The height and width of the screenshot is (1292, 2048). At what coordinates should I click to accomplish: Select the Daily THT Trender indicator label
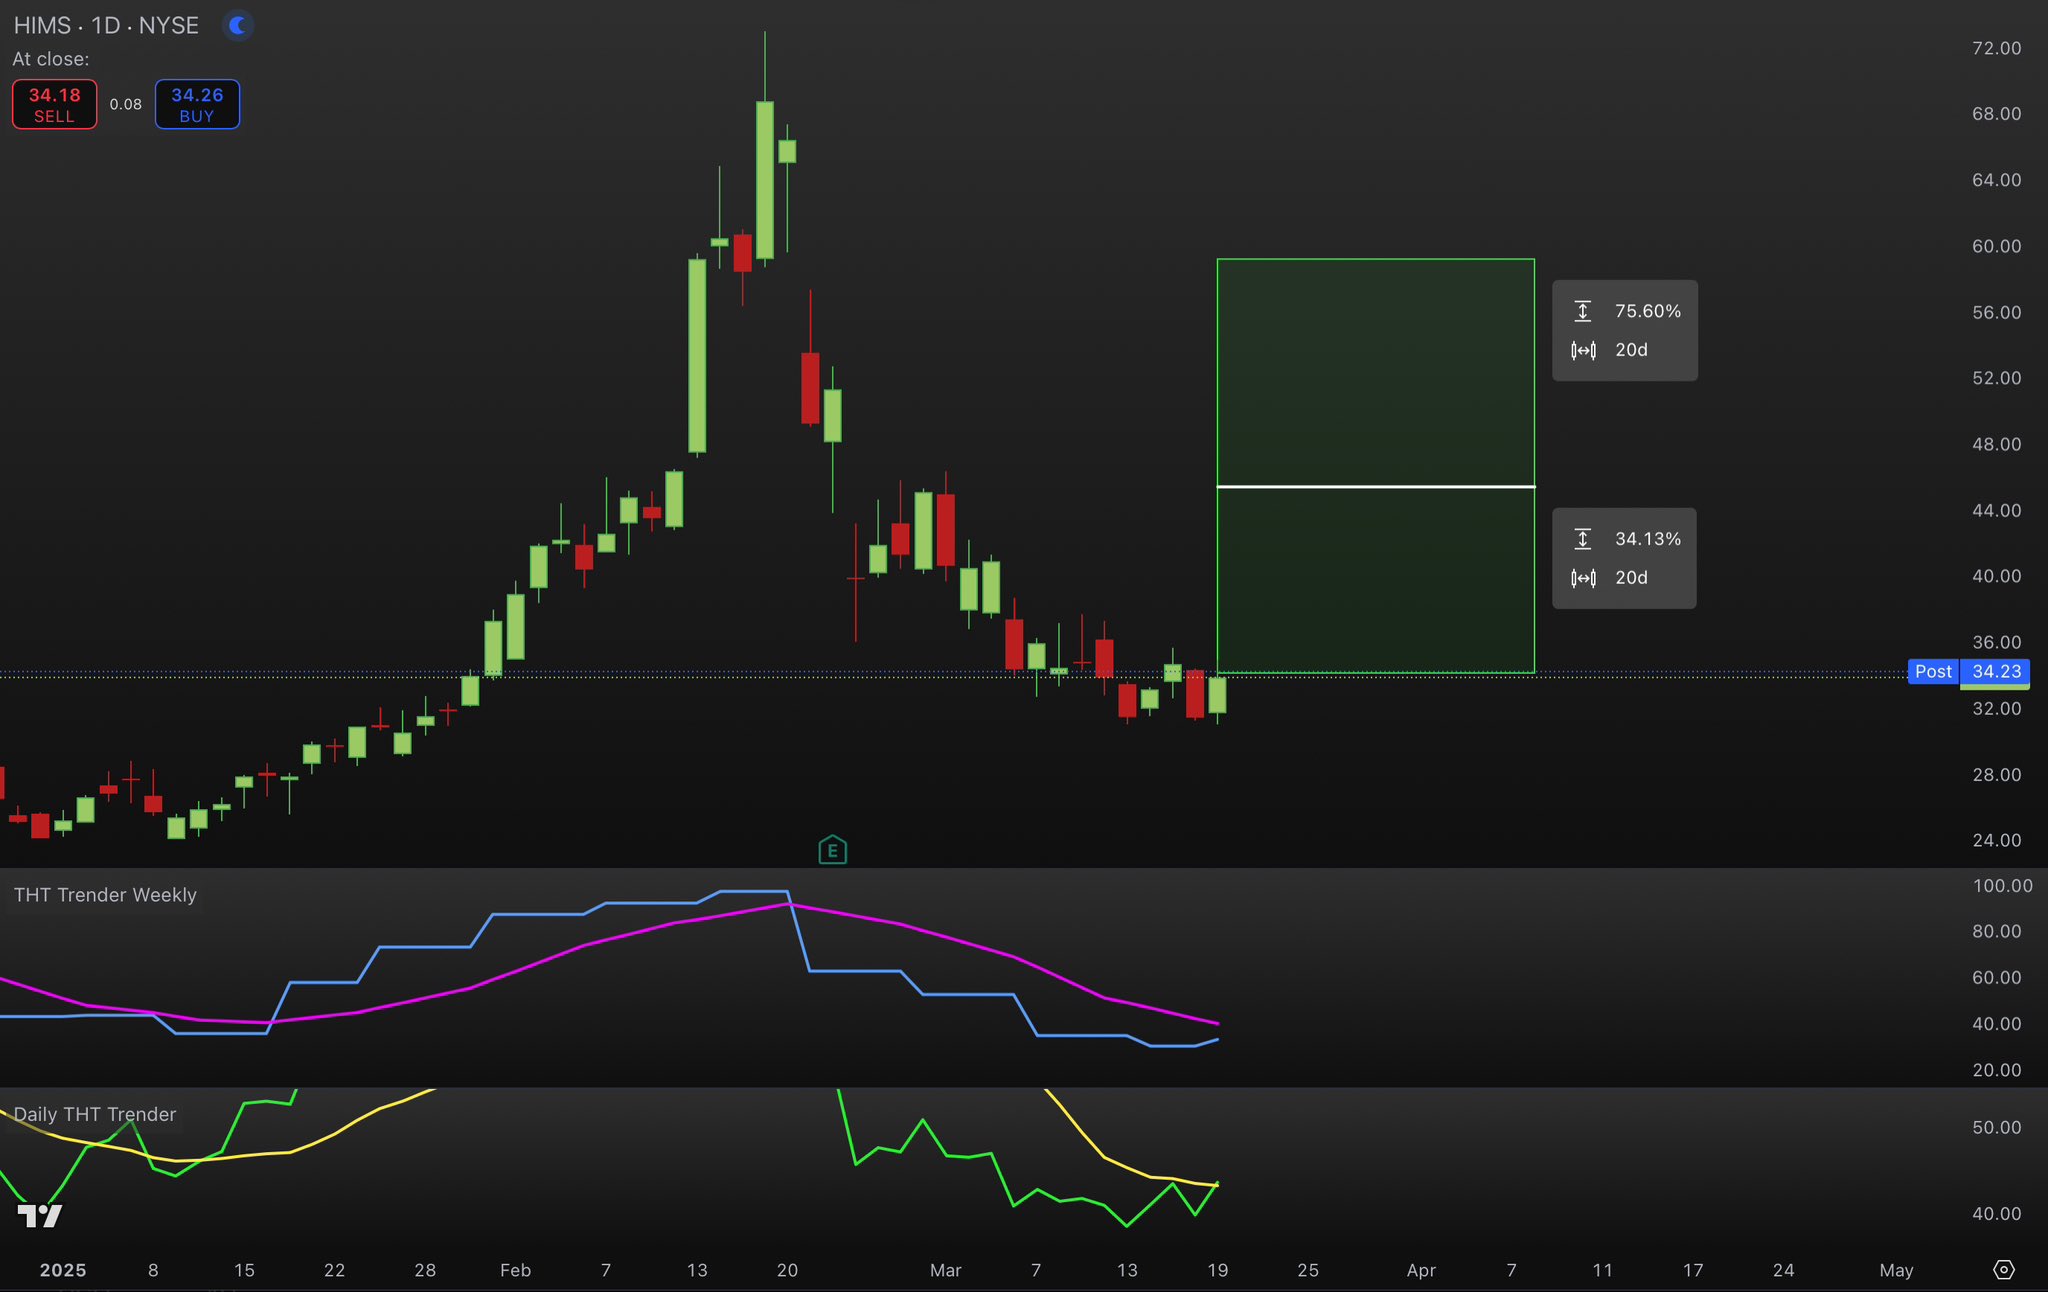point(95,1114)
